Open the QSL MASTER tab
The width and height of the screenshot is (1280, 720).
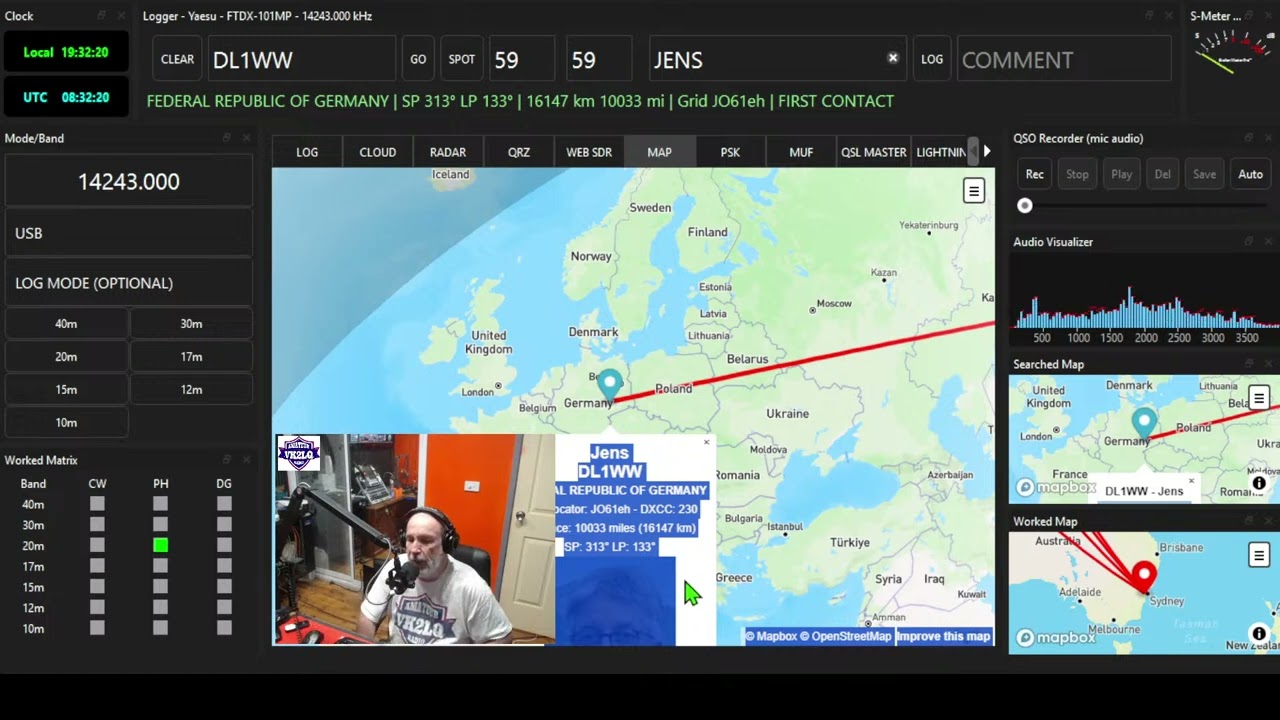click(x=873, y=152)
